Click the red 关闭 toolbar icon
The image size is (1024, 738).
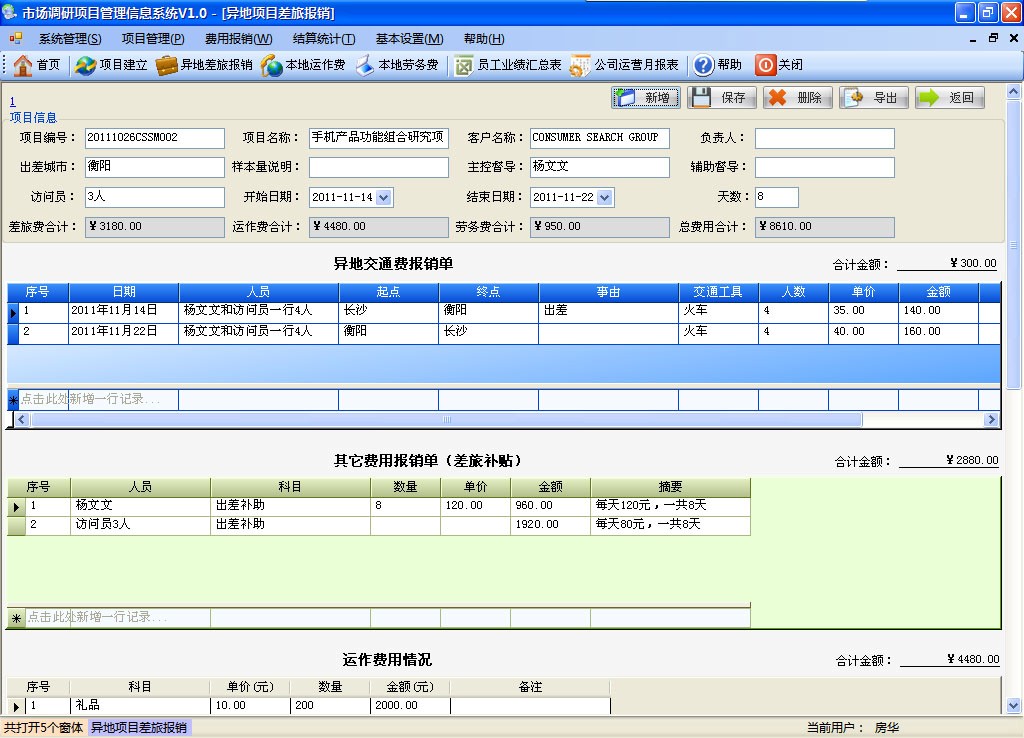point(765,65)
